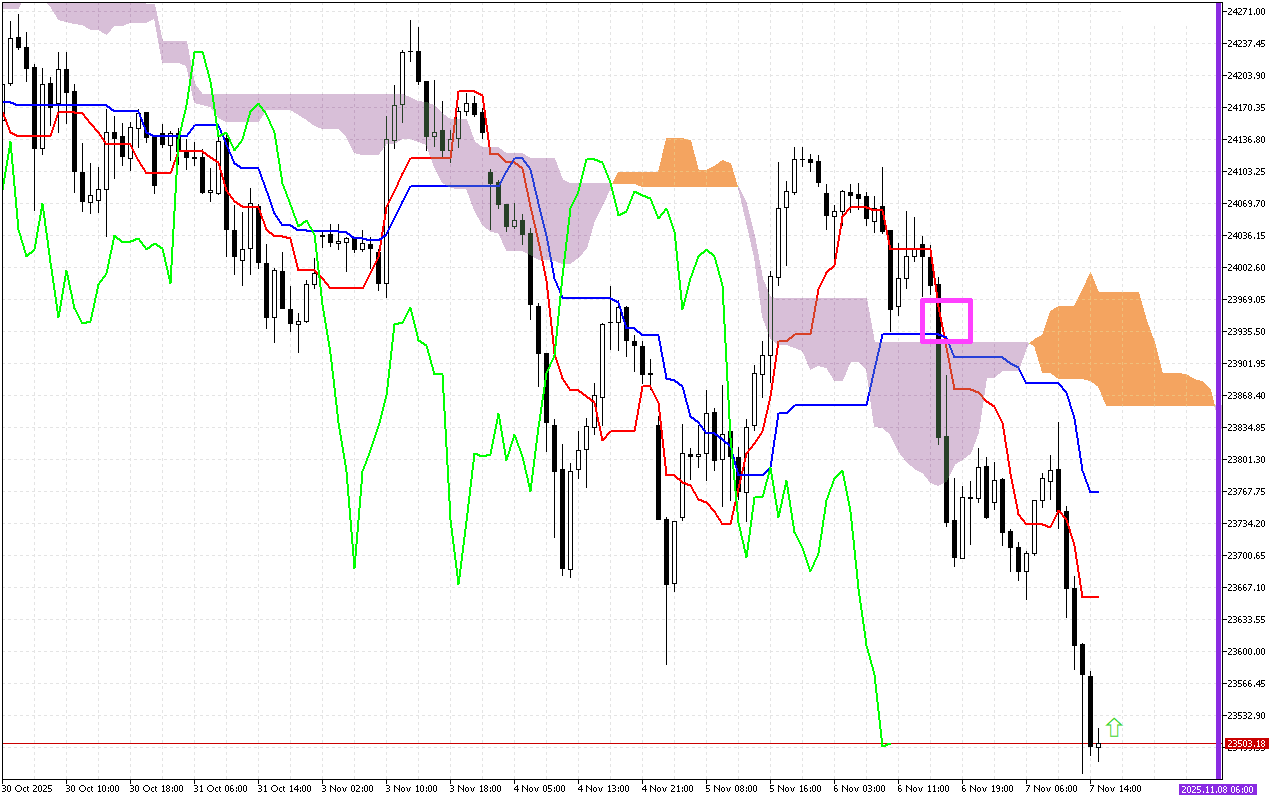Click the 24271.00 price axis label
Screen dimensions: 1280x800
click(x=1246, y=12)
